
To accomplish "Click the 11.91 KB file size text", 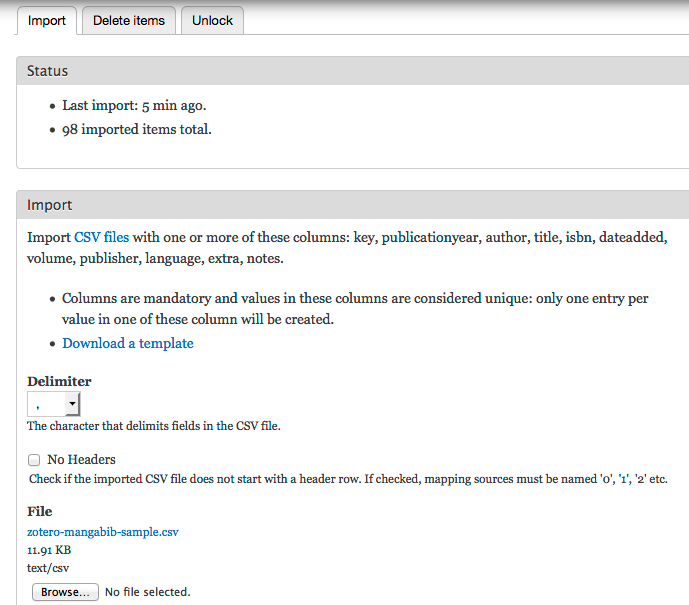I will pyautogui.click(x=49, y=550).
